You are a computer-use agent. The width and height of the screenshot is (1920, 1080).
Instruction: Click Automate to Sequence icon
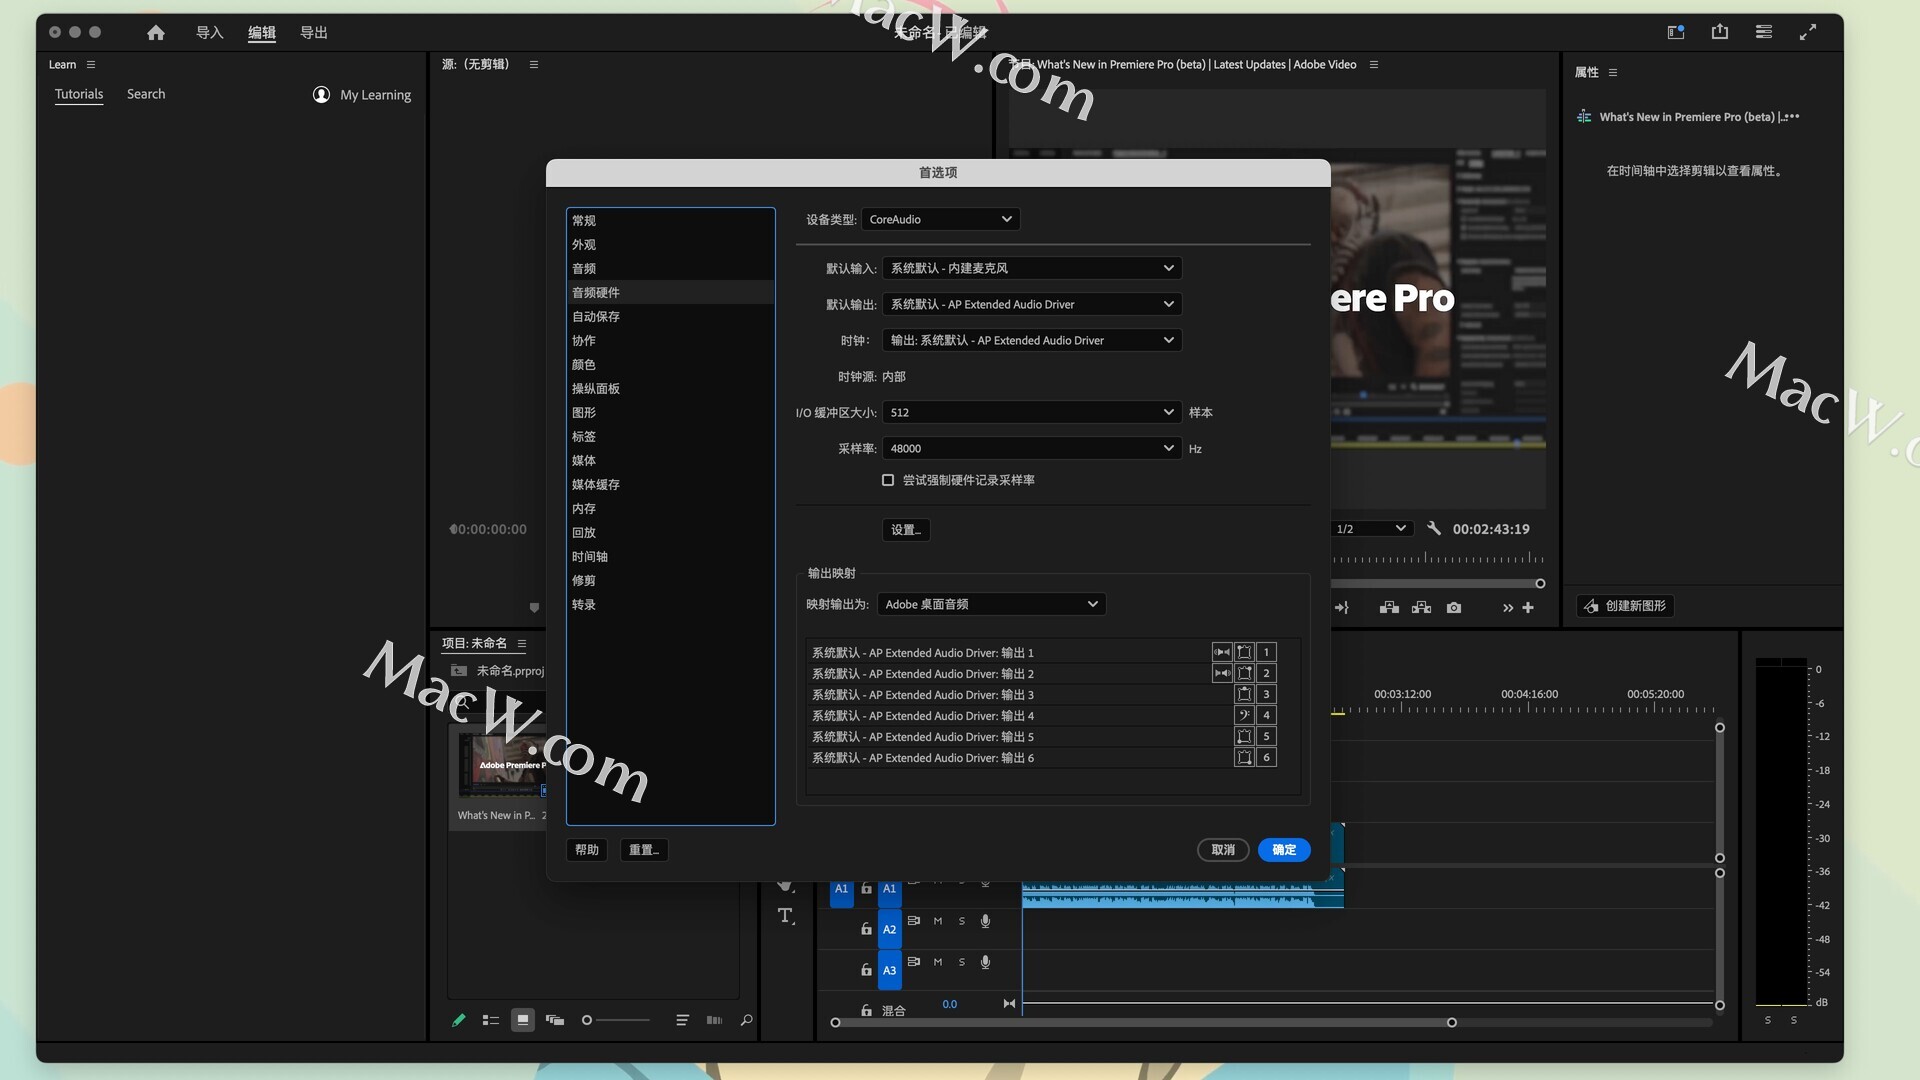pyautogui.click(x=714, y=1020)
